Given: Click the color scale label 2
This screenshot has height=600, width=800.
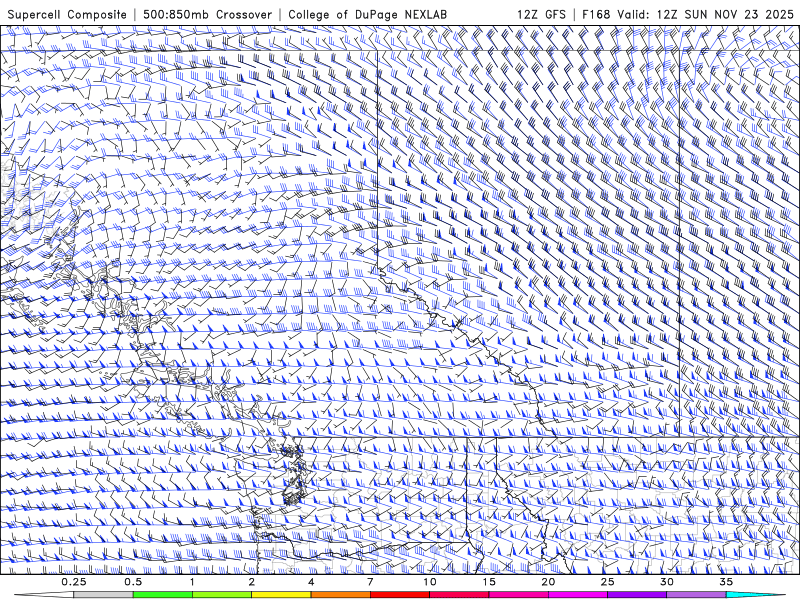Looking at the screenshot, I should click(x=252, y=582).
